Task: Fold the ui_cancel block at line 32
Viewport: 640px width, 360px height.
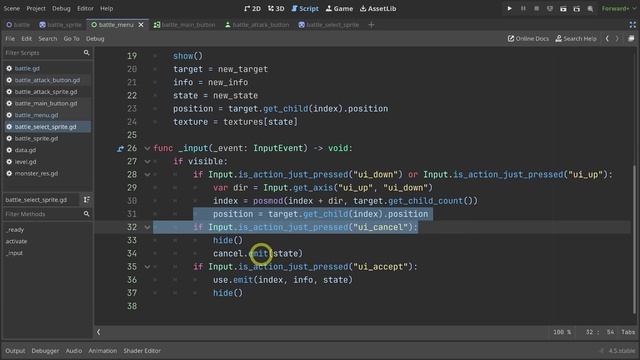Action: click(147, 227)
